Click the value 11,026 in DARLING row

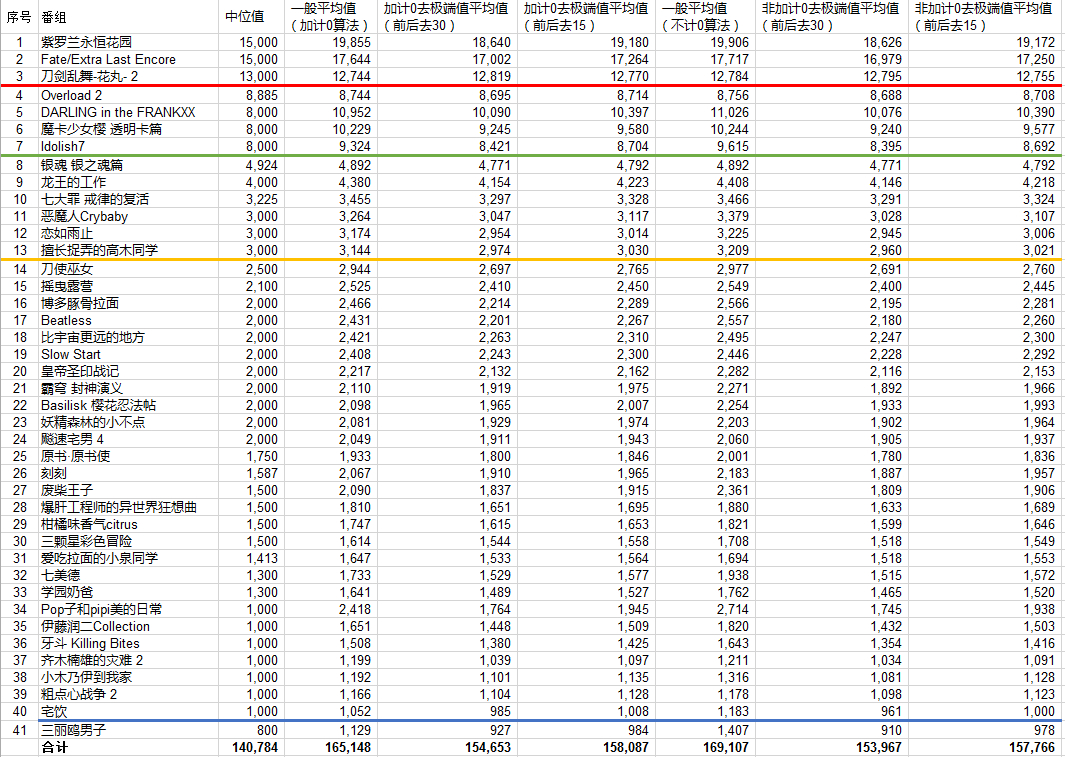[729, 112]
